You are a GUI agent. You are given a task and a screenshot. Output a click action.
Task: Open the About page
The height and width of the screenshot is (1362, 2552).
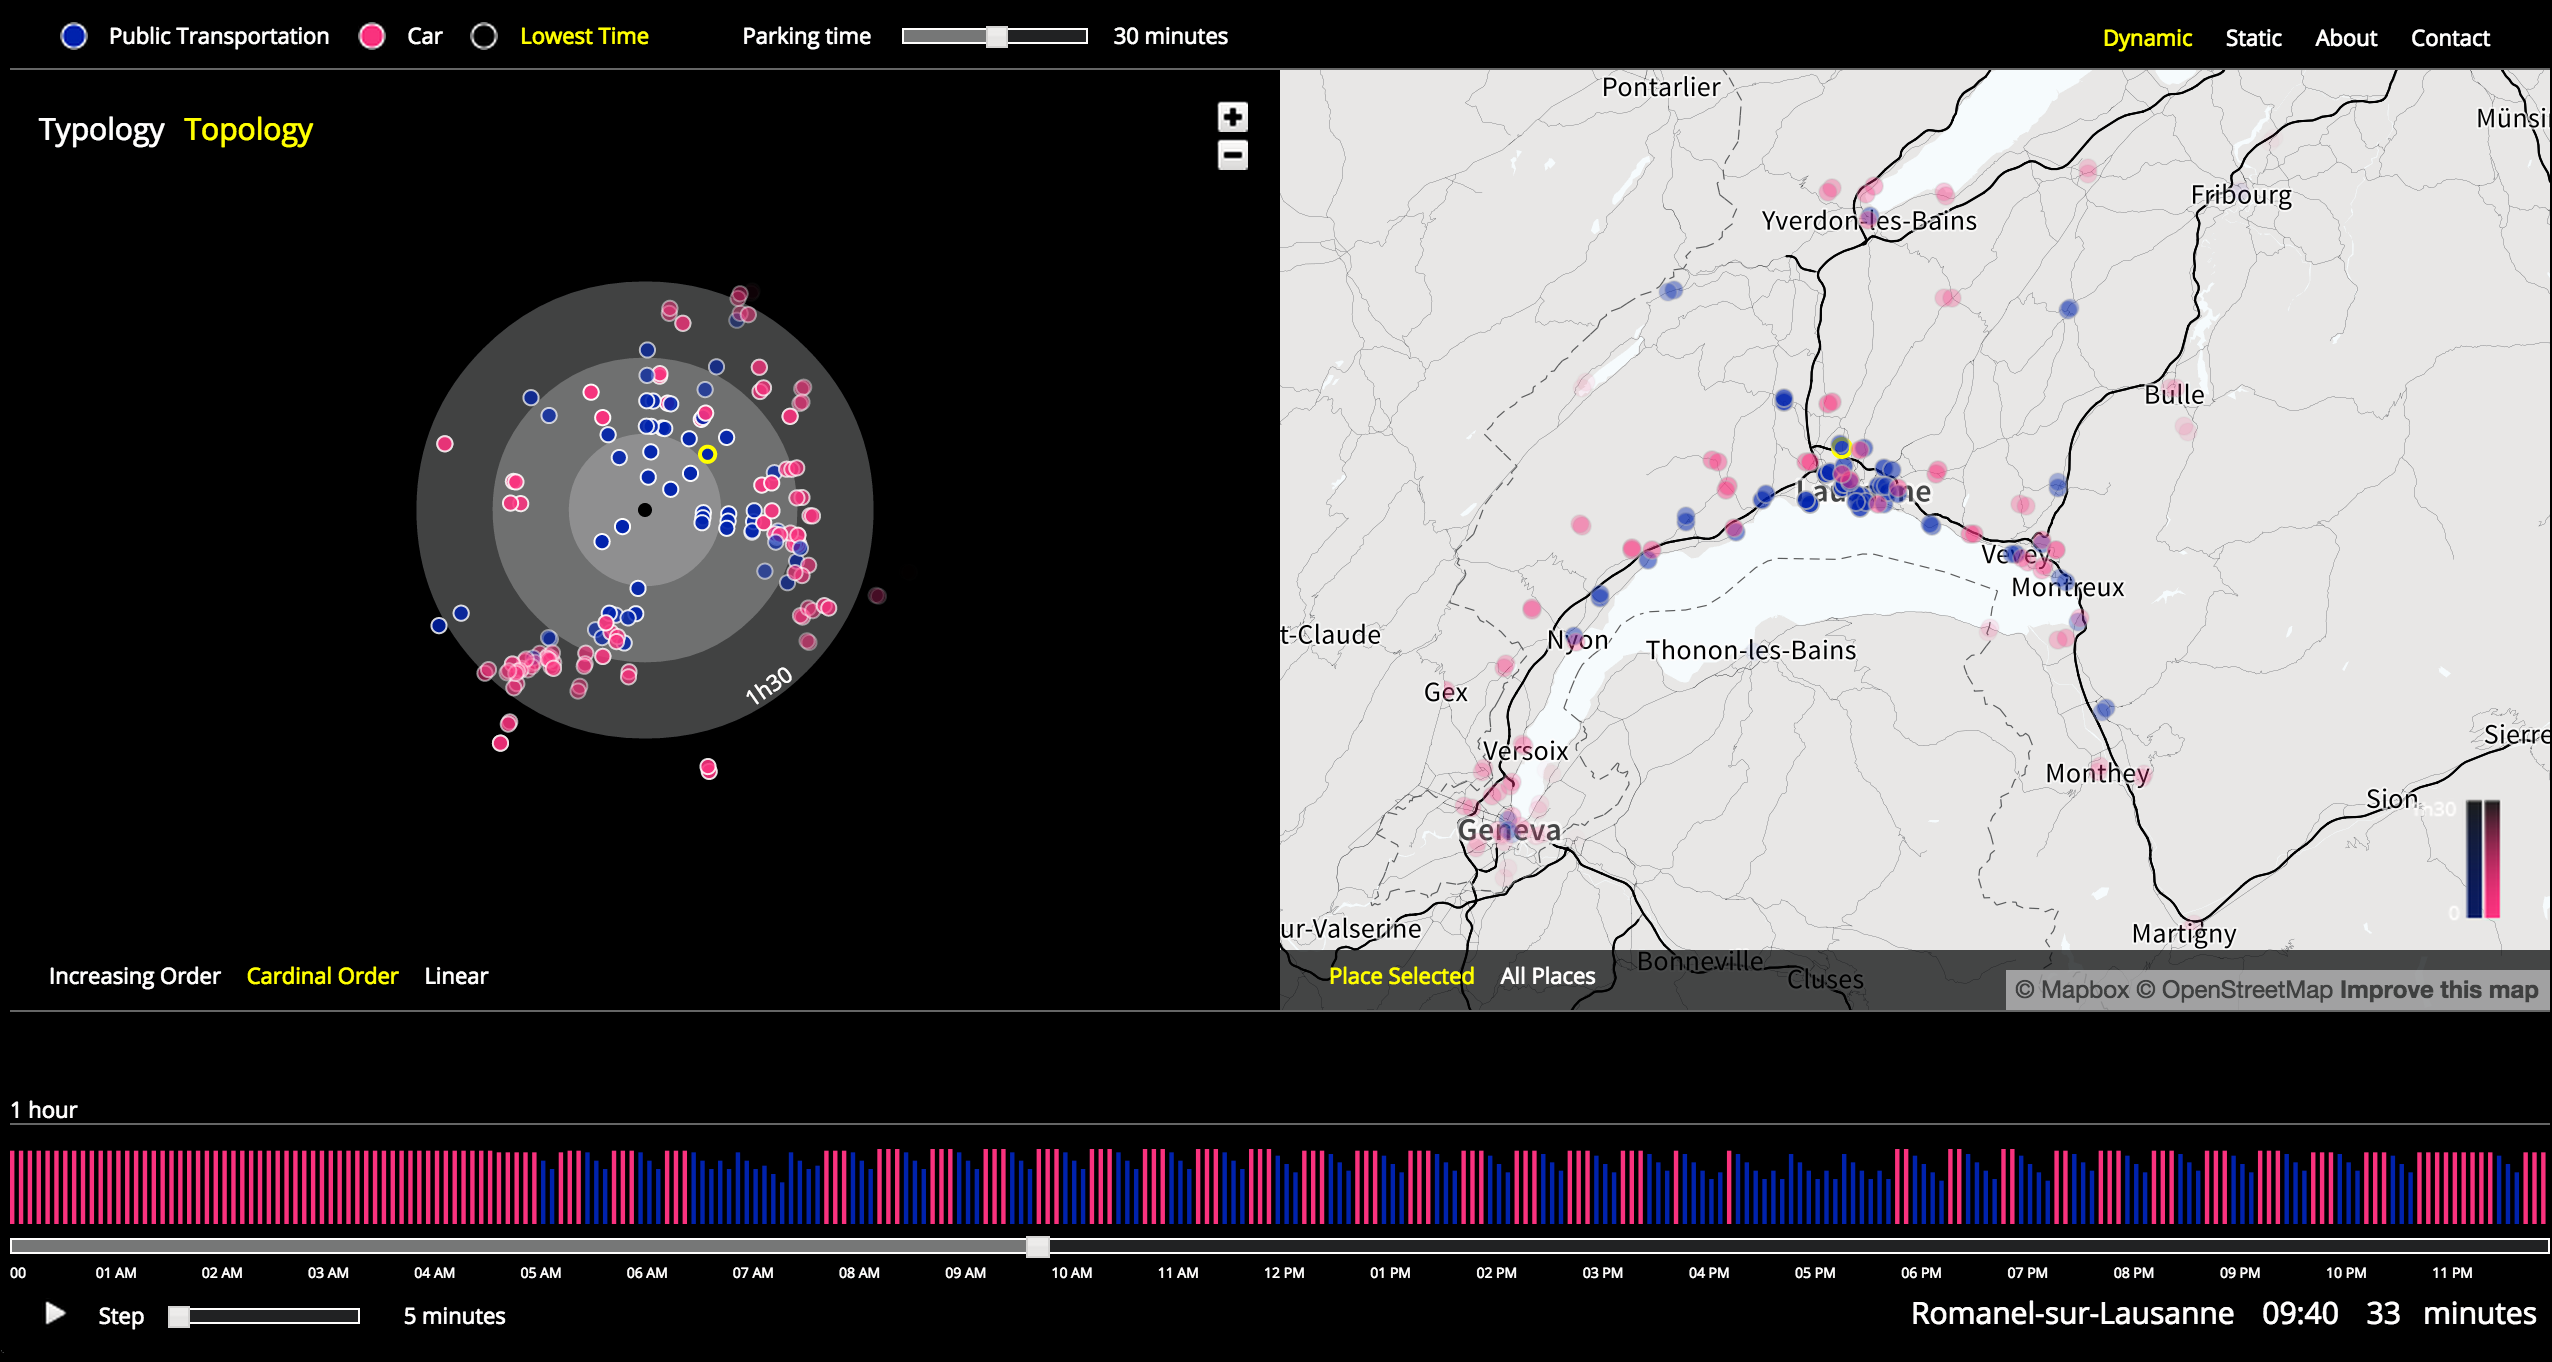point(2346,38)
